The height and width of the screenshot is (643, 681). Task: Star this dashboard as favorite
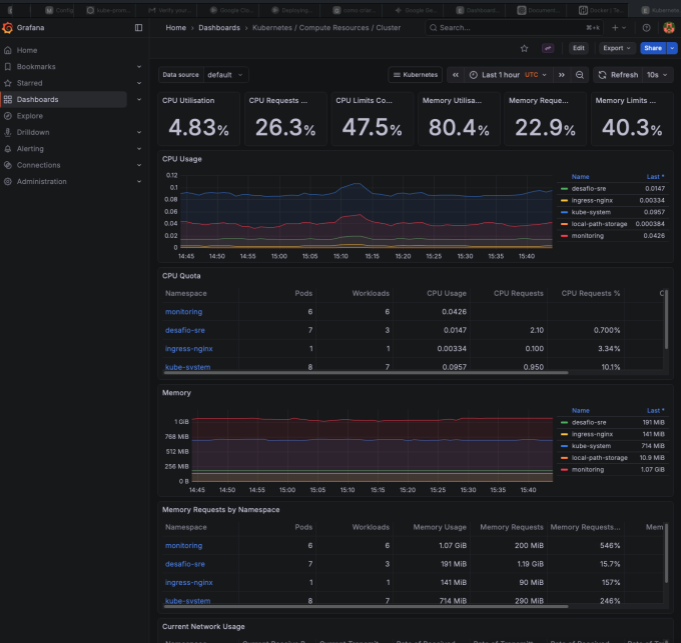click(x=524, y=48)
